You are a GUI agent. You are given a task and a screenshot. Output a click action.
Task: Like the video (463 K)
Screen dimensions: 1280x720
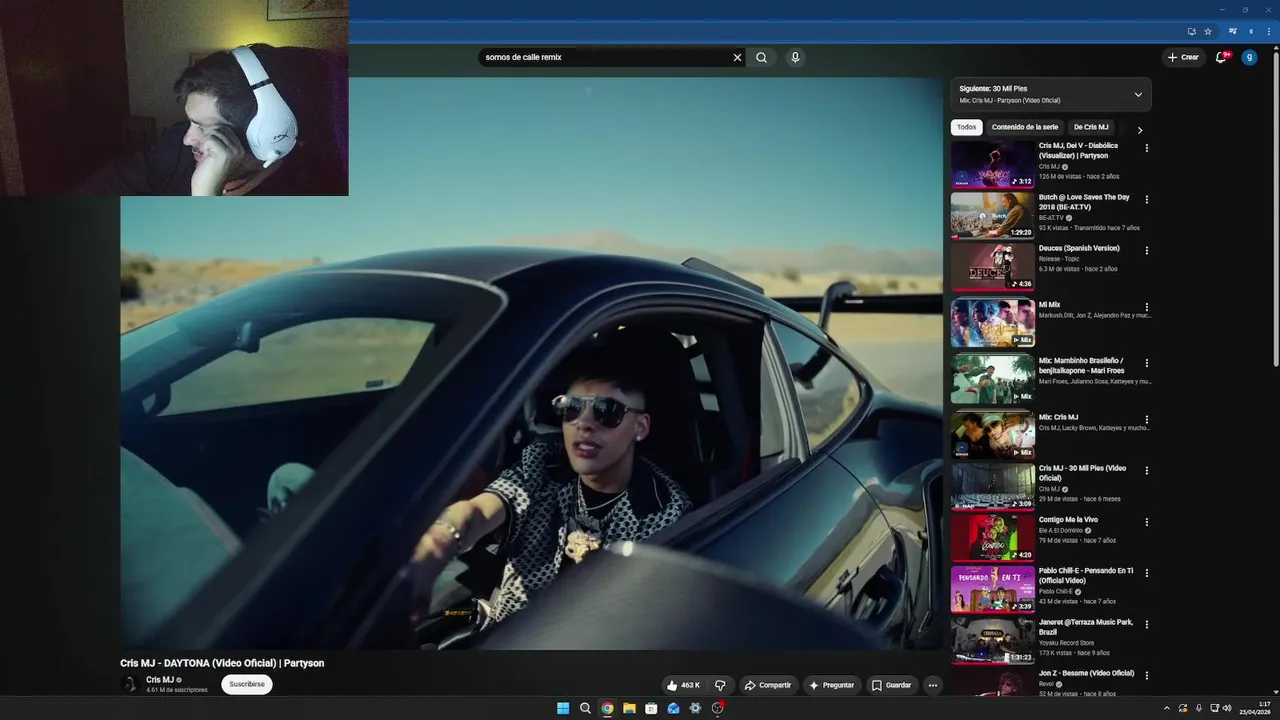coord(683,685)
